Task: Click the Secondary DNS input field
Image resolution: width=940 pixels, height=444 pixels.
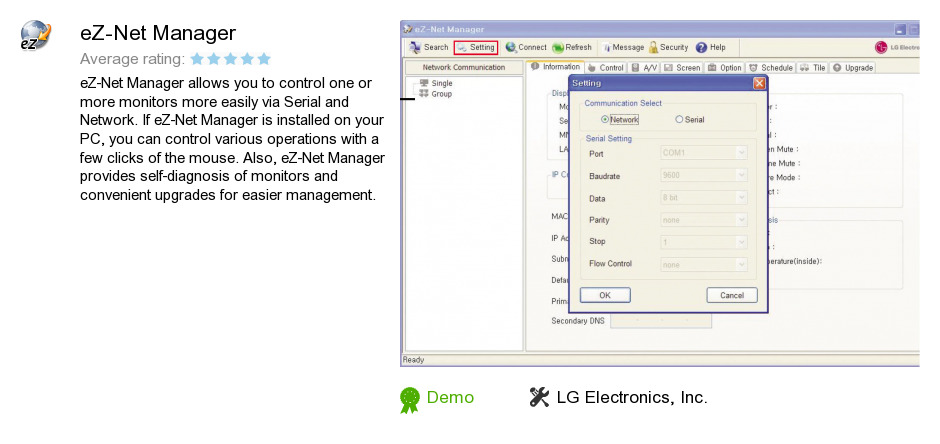Action: (x=661, y=321)
